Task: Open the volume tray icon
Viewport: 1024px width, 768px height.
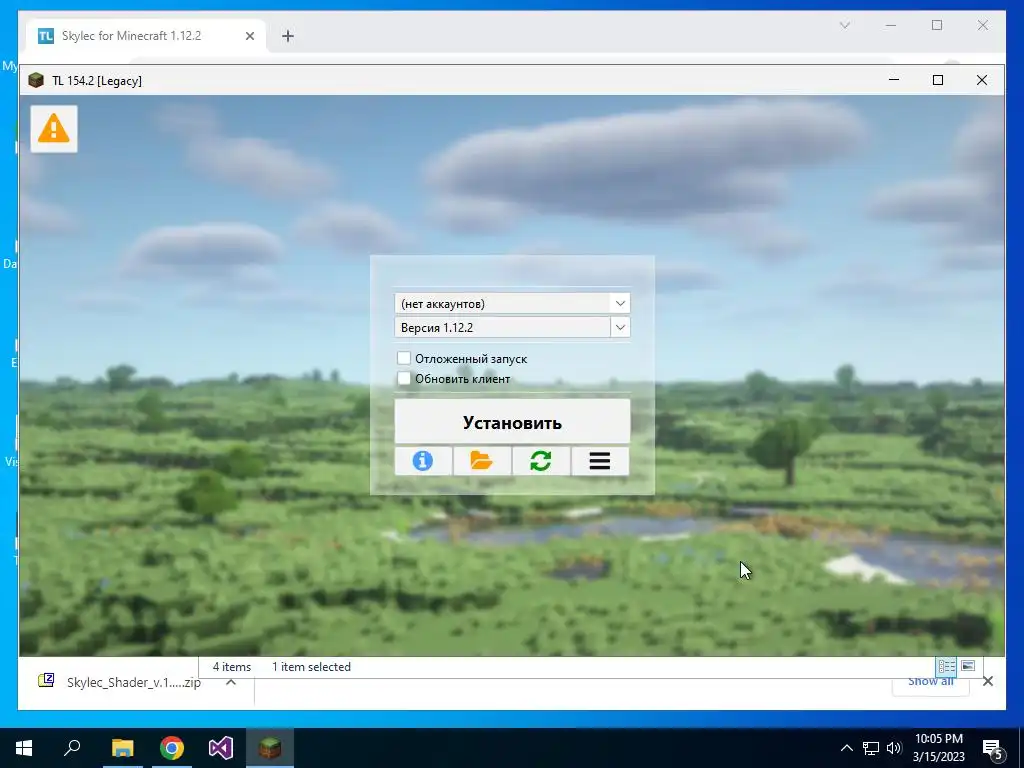Action: (x=894, y=748)
